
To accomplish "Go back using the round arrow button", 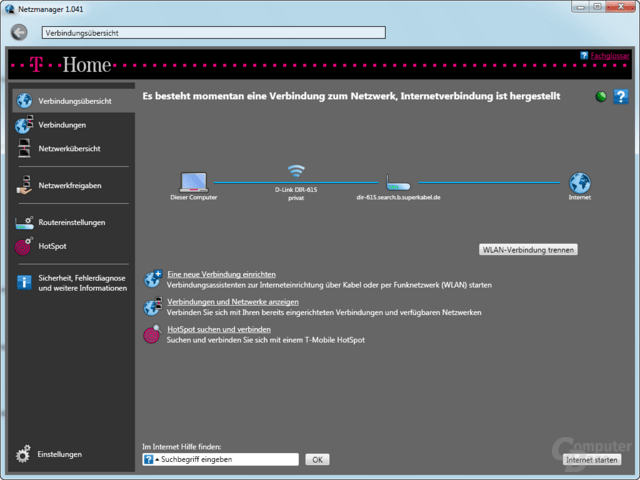I will [19, 32].
